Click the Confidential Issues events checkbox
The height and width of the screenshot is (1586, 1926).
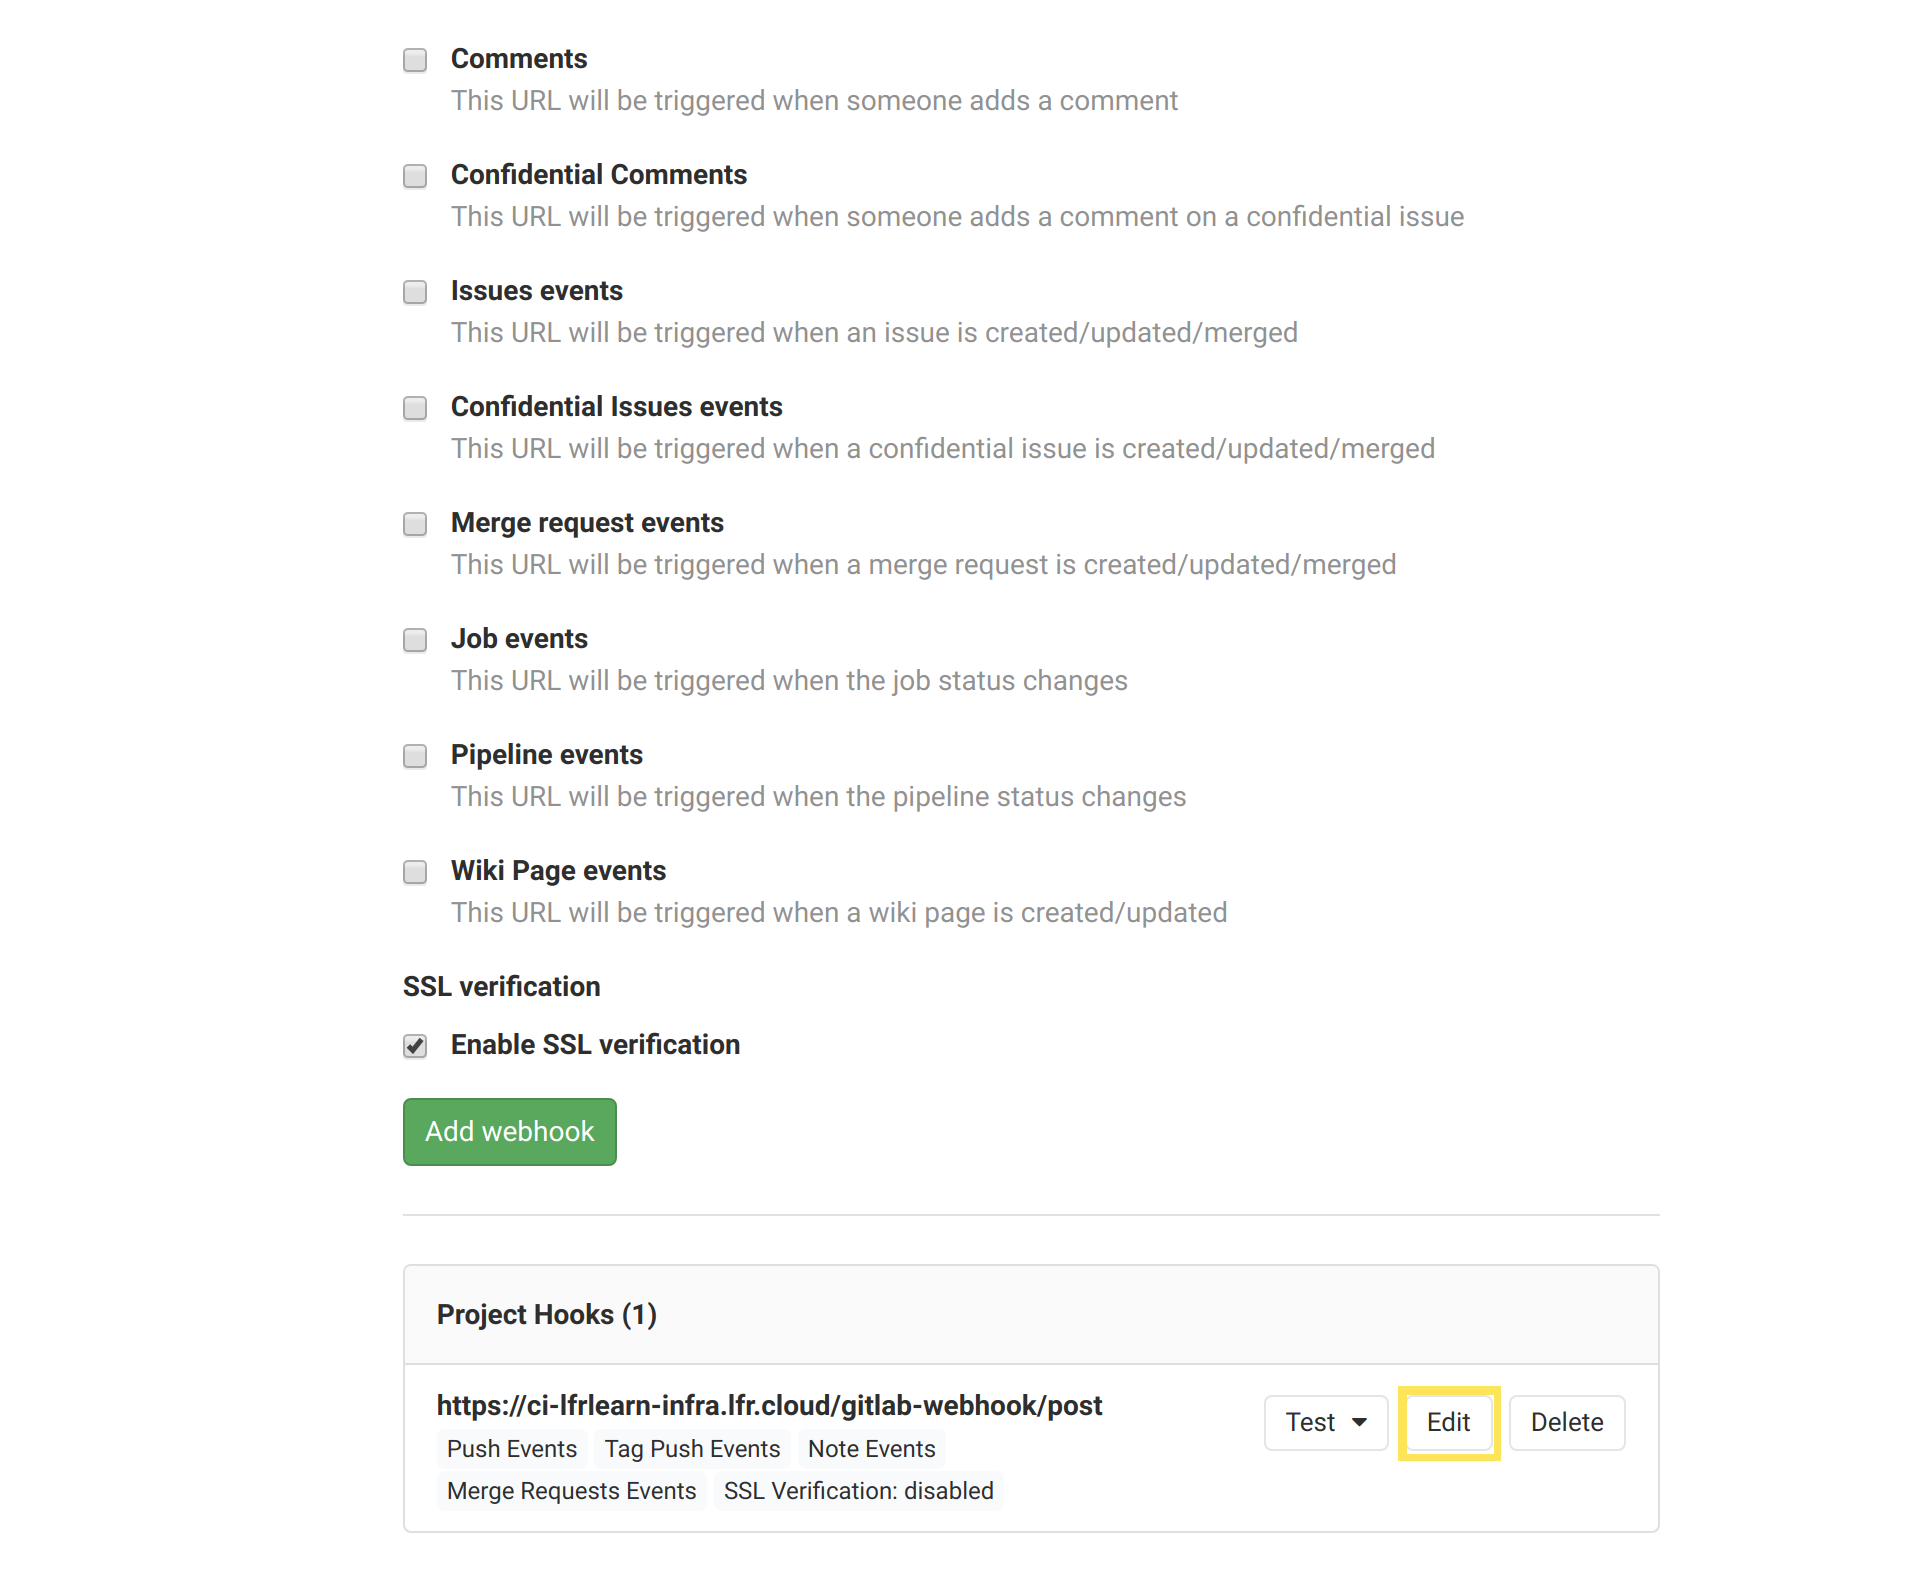click(416, 407)
